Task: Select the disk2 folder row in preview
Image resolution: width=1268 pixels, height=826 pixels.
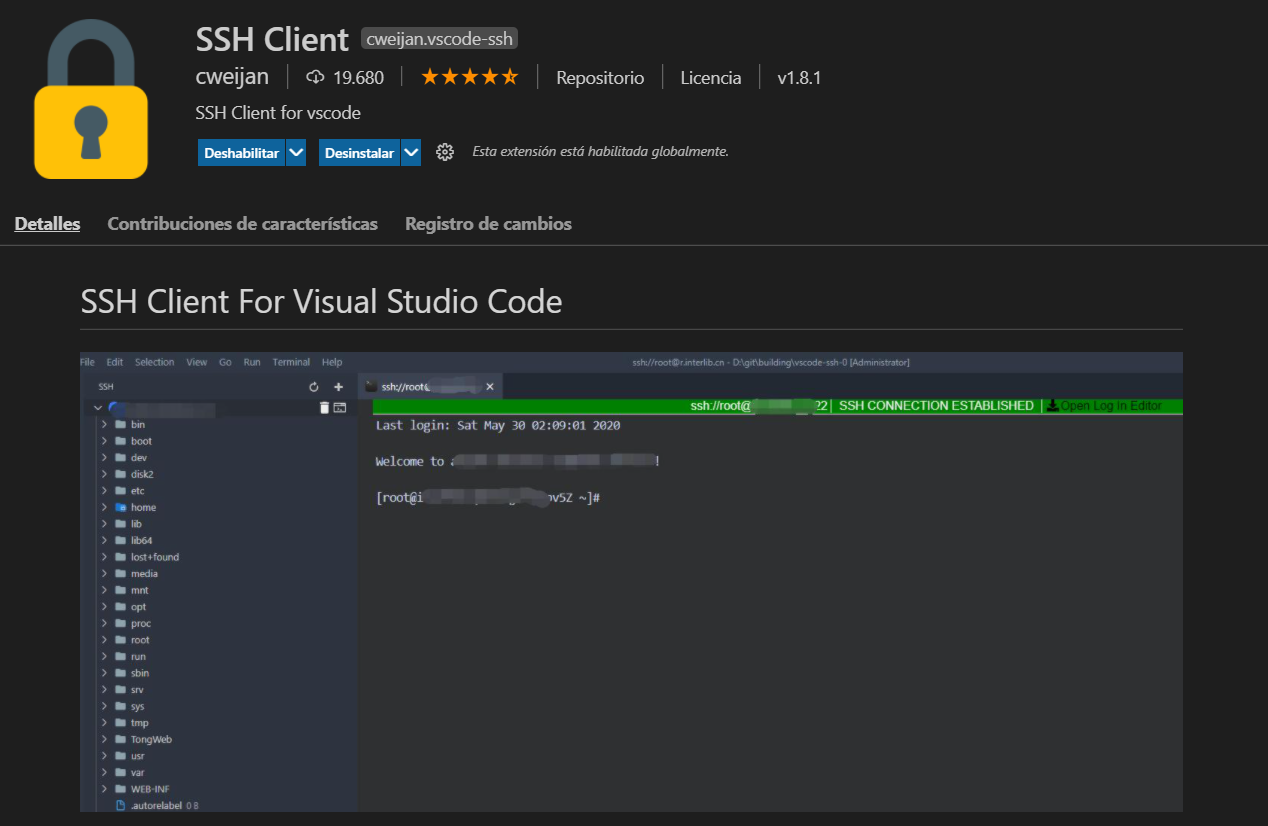Action: [x=219, y=474]
